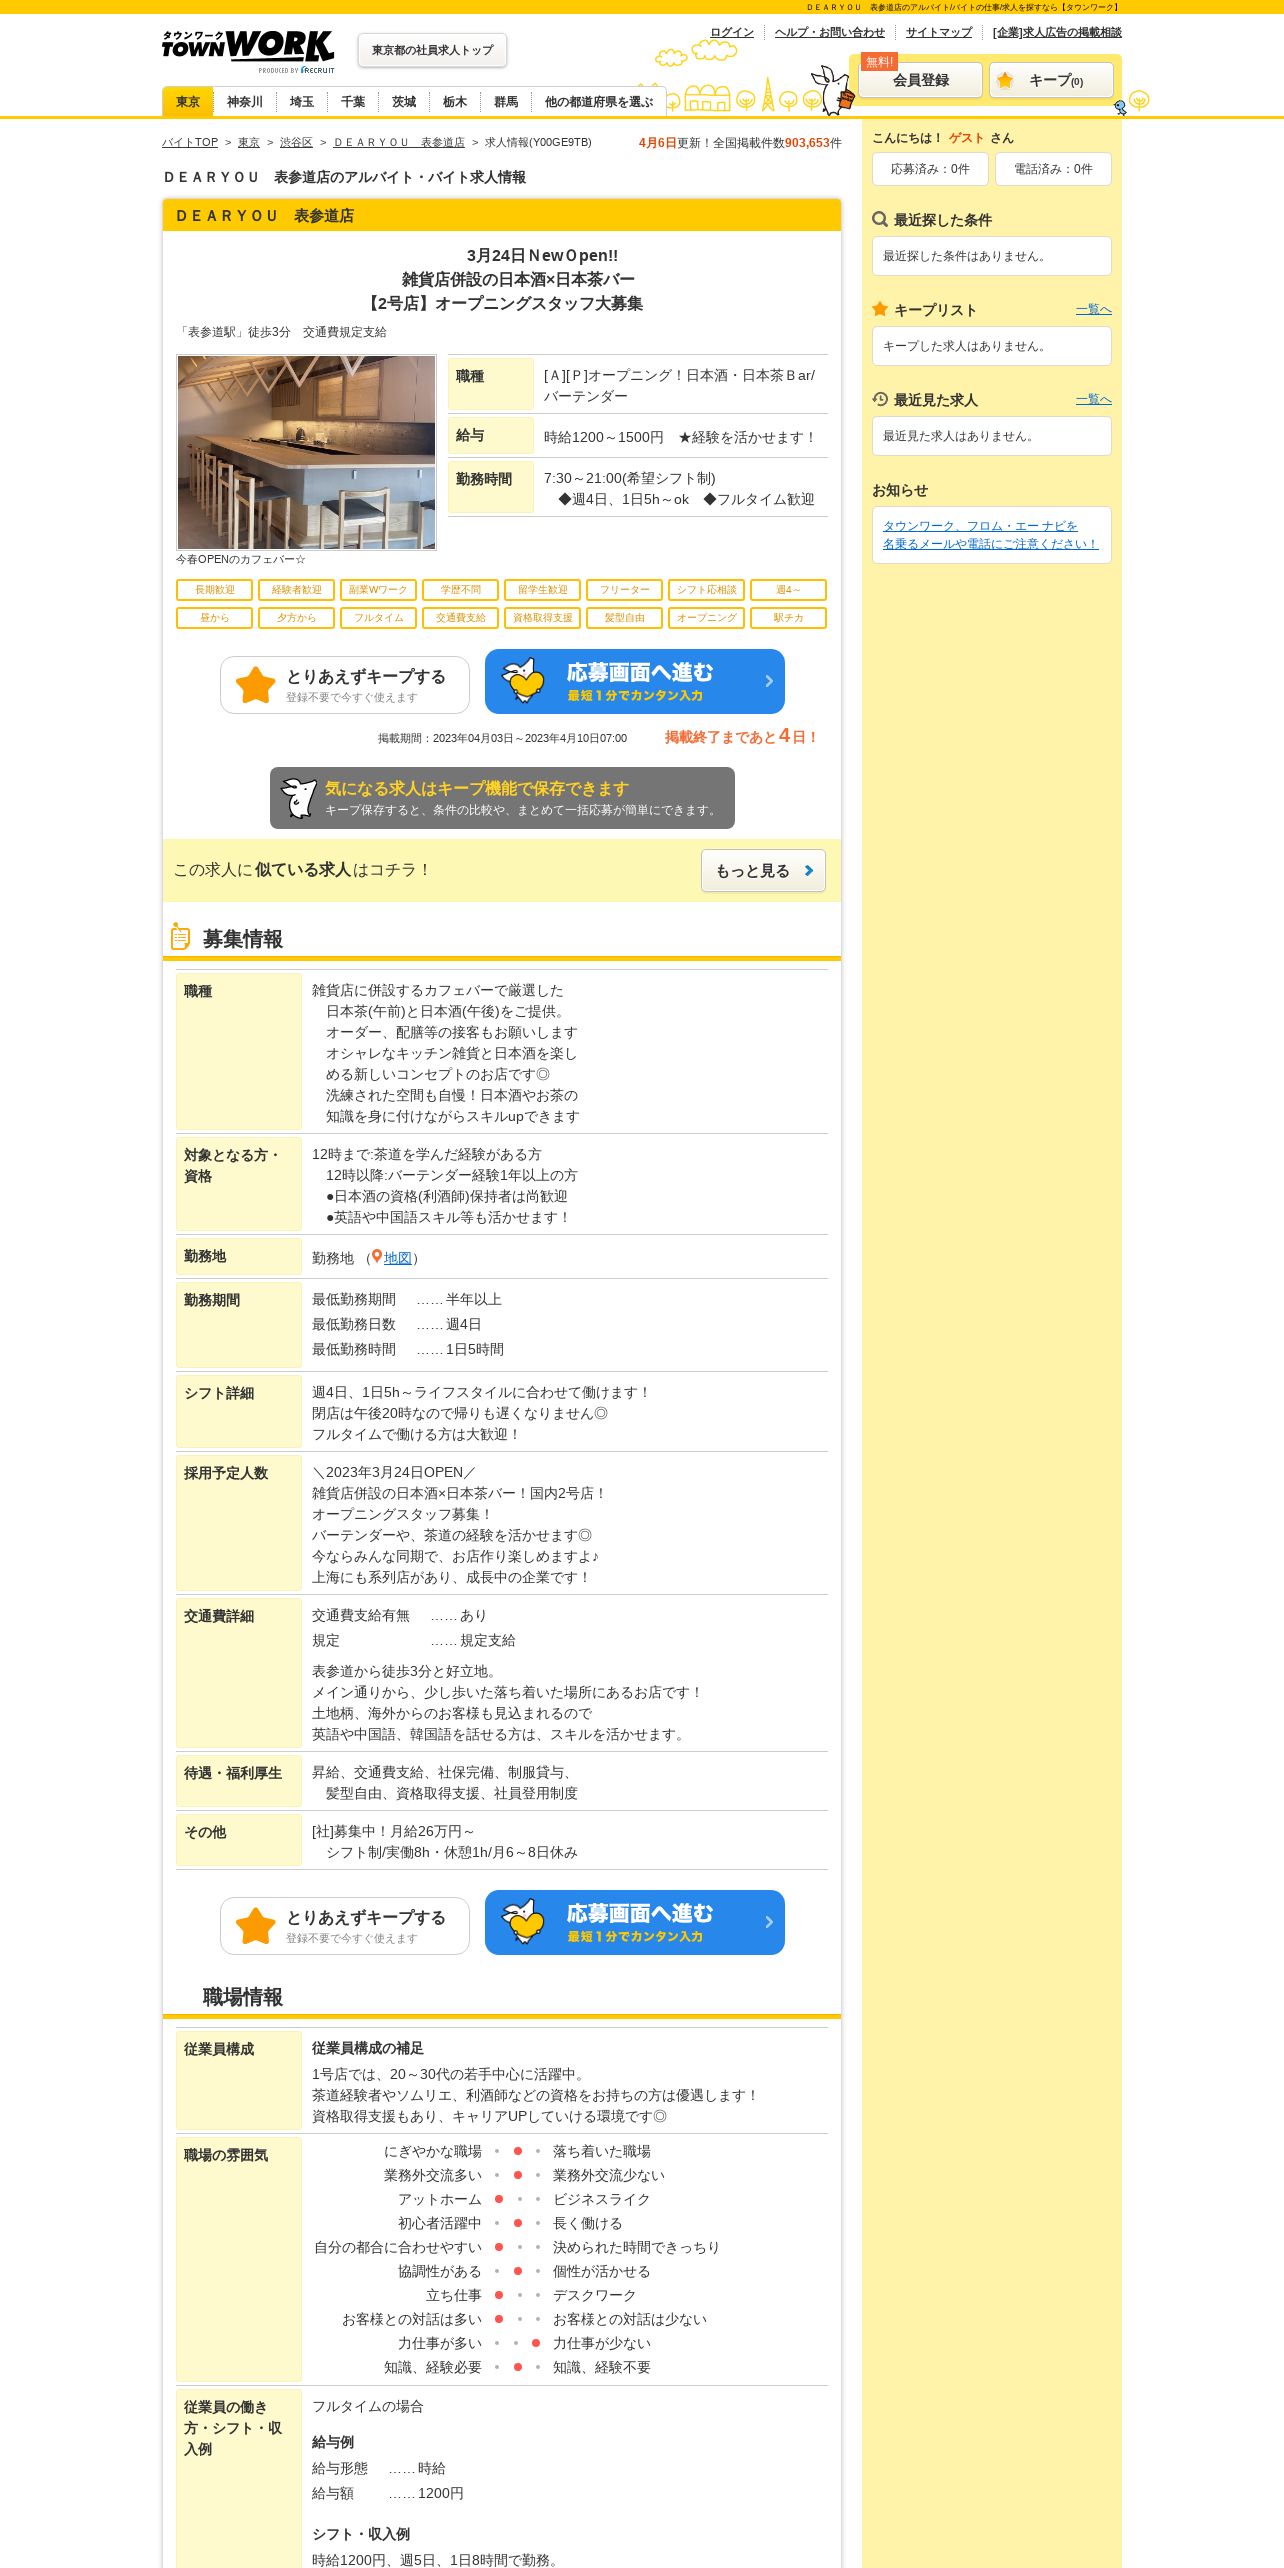Click upper 応募画面へ進む apply button
This screenshot has width=1284, height=2568.
635,682
